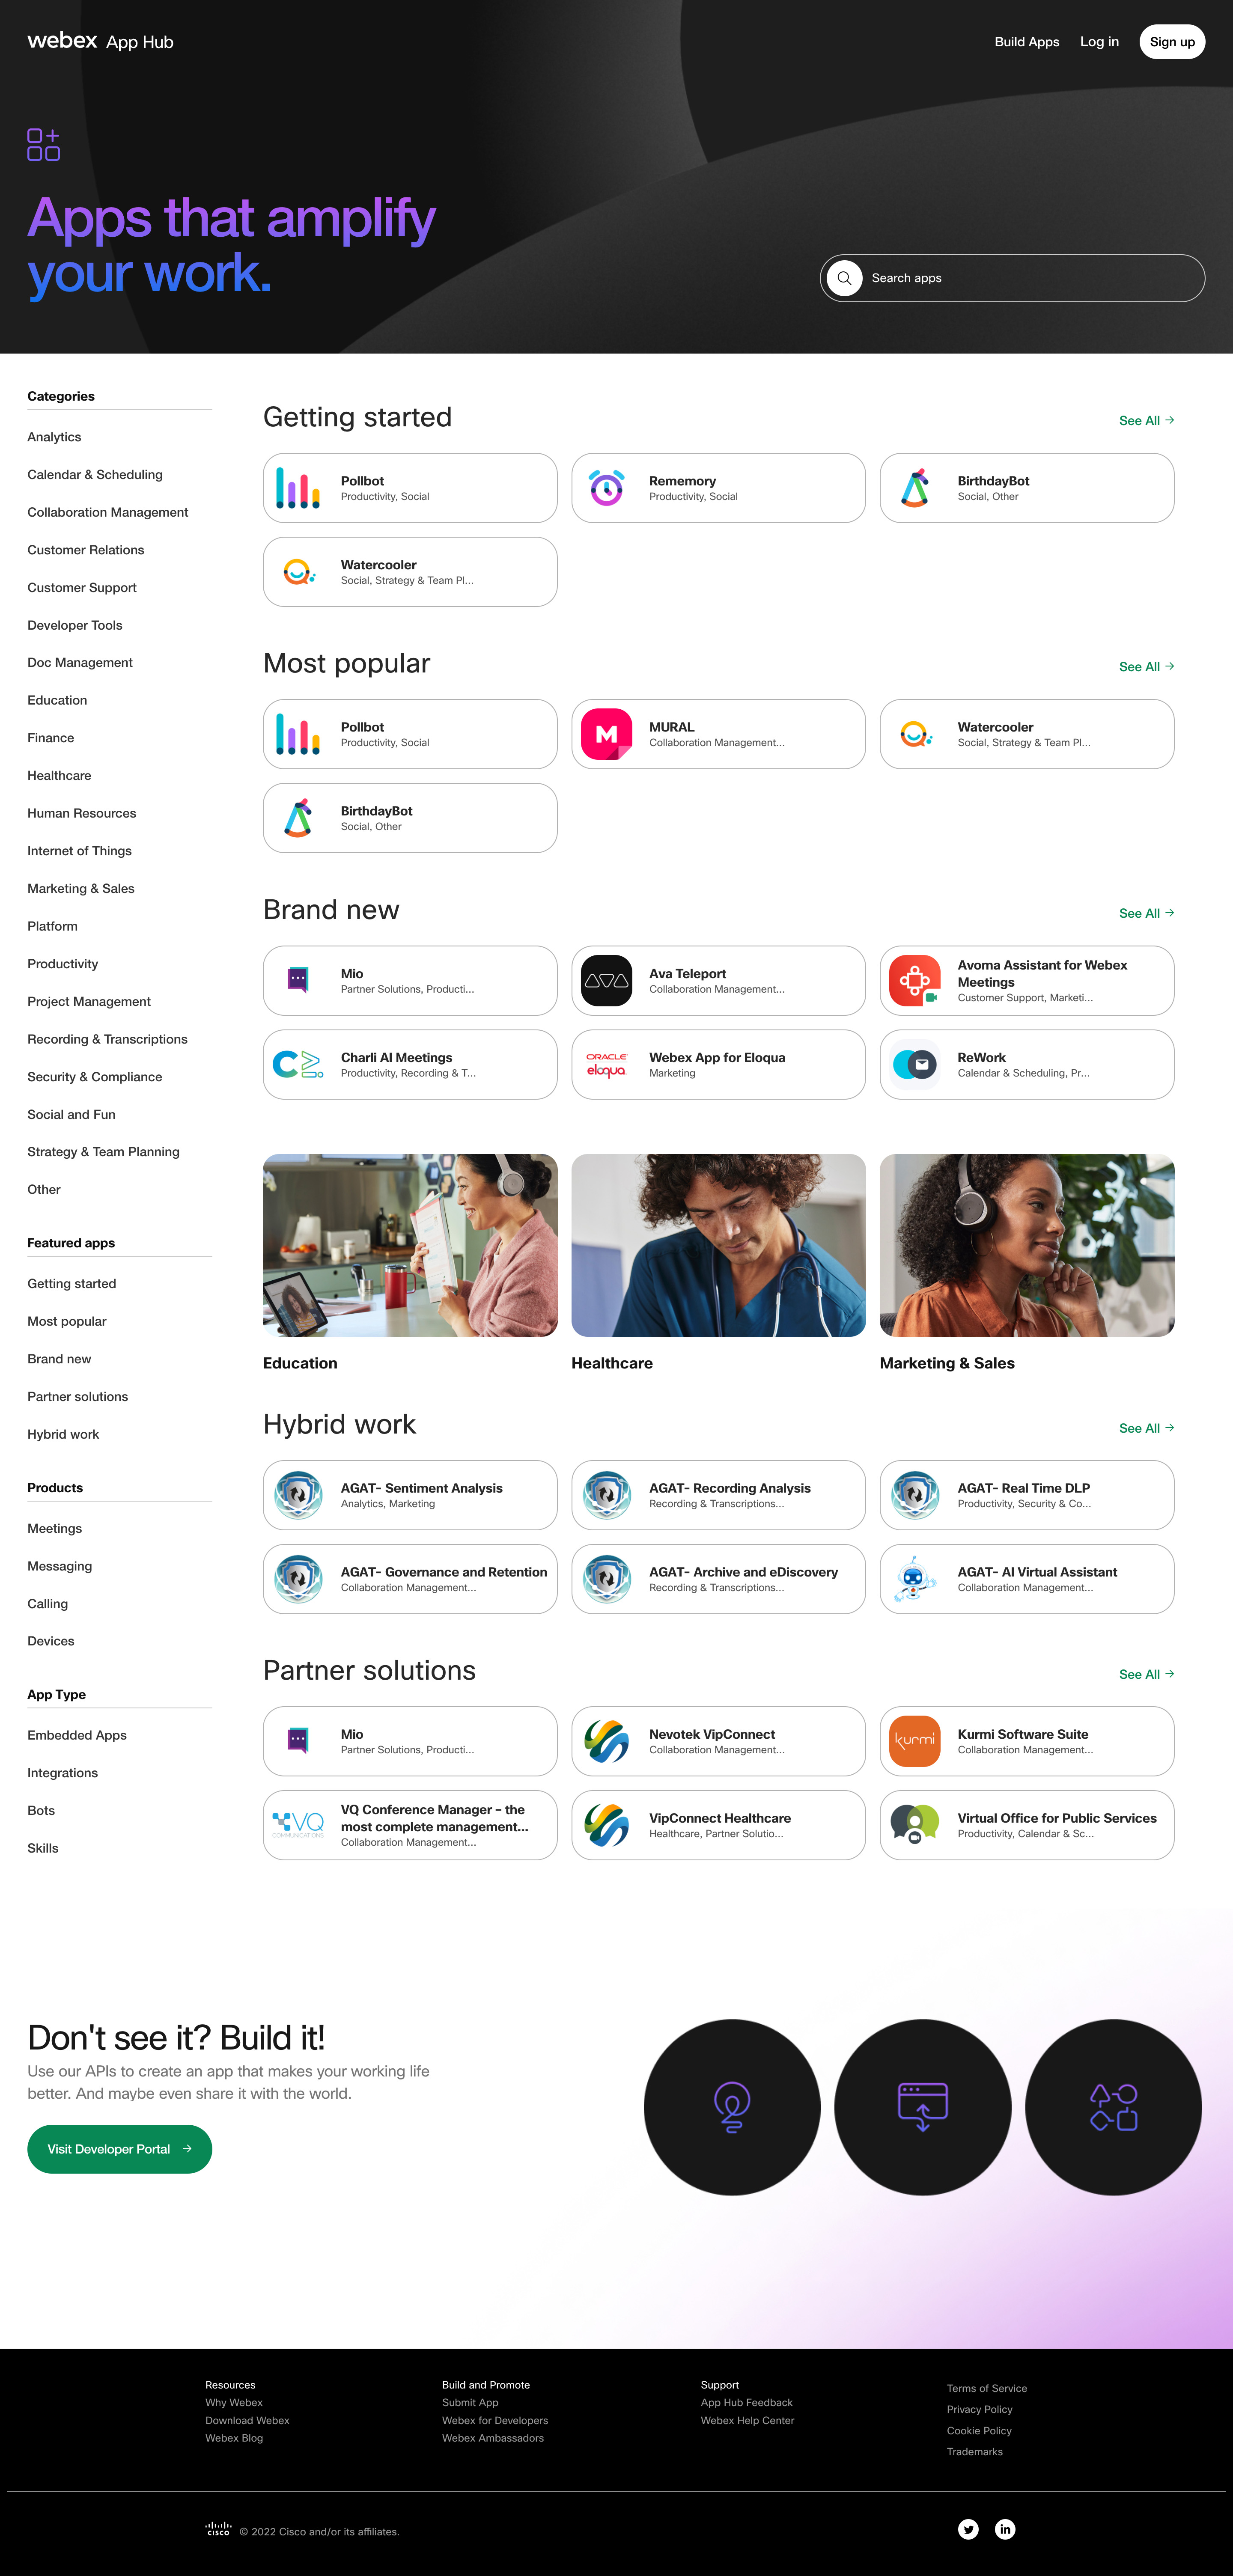Click the Rememory alarm clock icon
Screen dimensions: 1233x2576
(606, 488)
